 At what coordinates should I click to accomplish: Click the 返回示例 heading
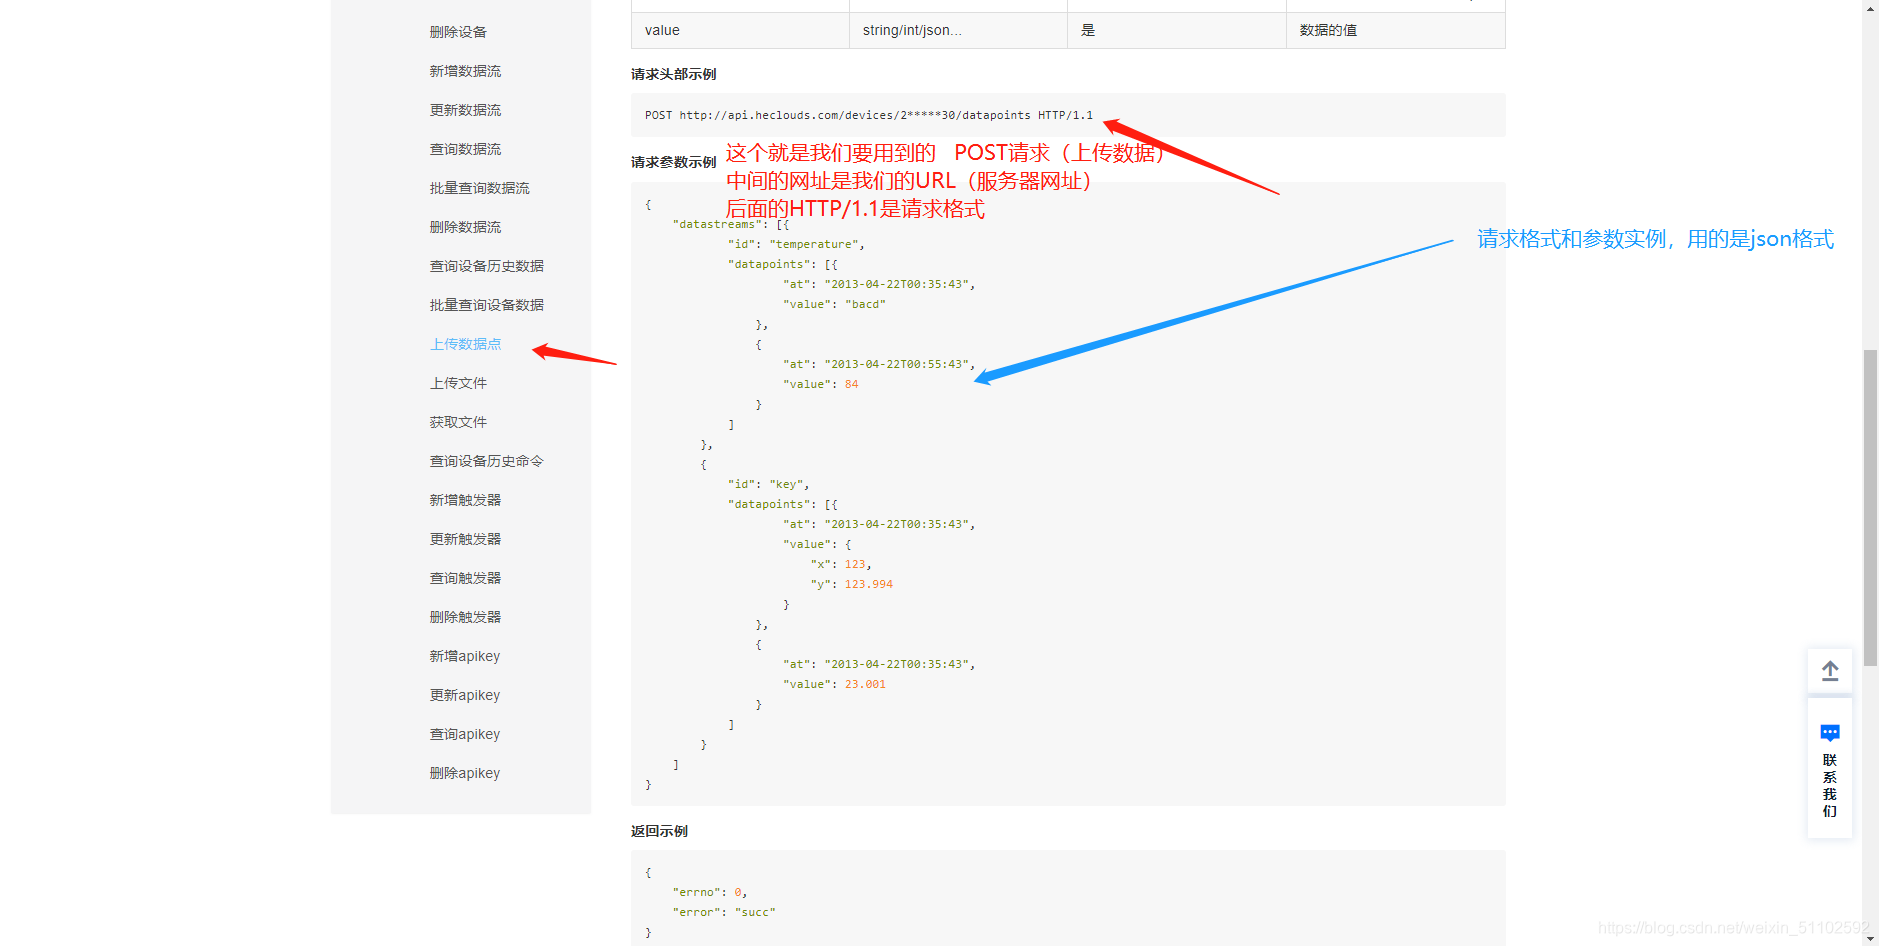point(659,831)
